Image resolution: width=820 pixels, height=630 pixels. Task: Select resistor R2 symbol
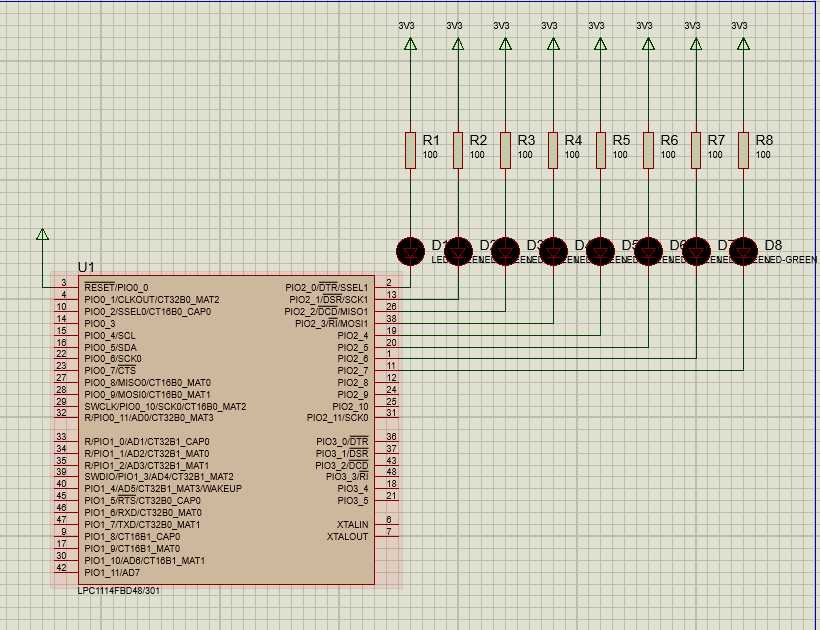pyautogui.click(x=458, y=151)
